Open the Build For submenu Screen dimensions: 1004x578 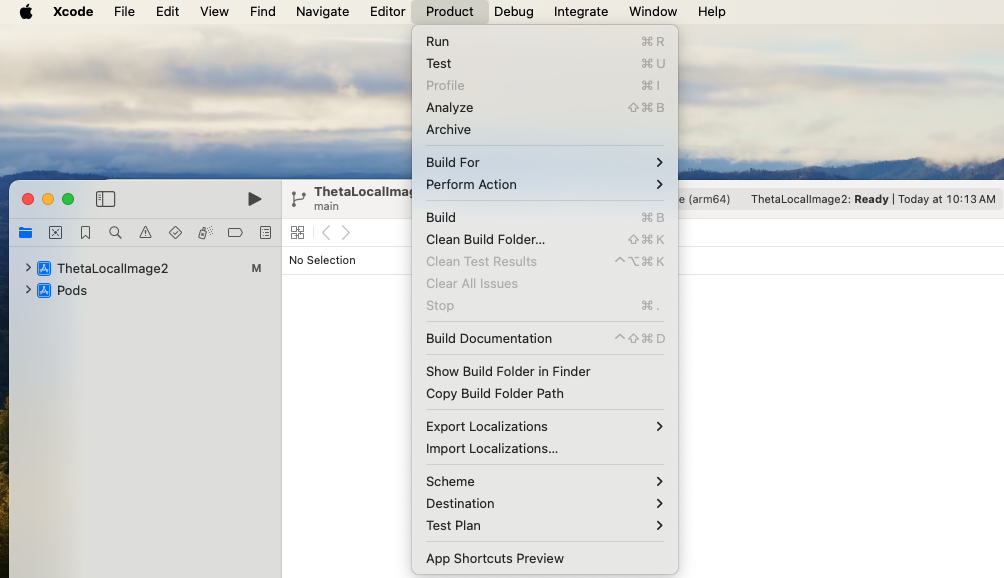click(545, 163)
